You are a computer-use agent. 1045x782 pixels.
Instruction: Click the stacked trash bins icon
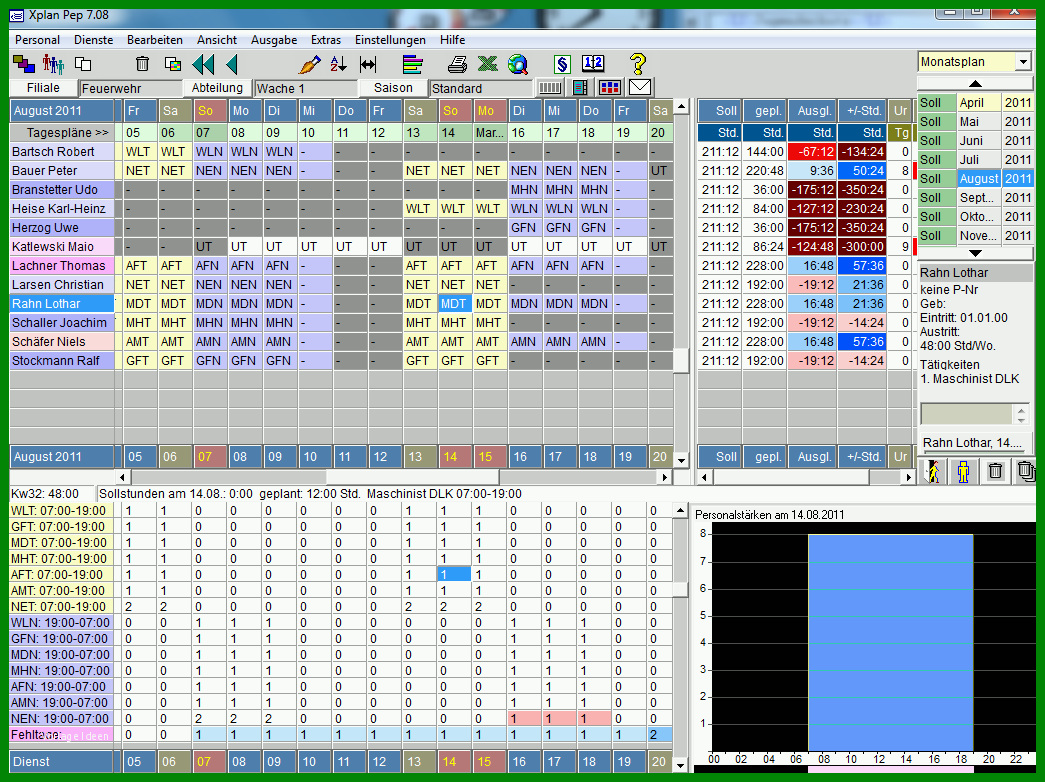tap(1025, 471)
